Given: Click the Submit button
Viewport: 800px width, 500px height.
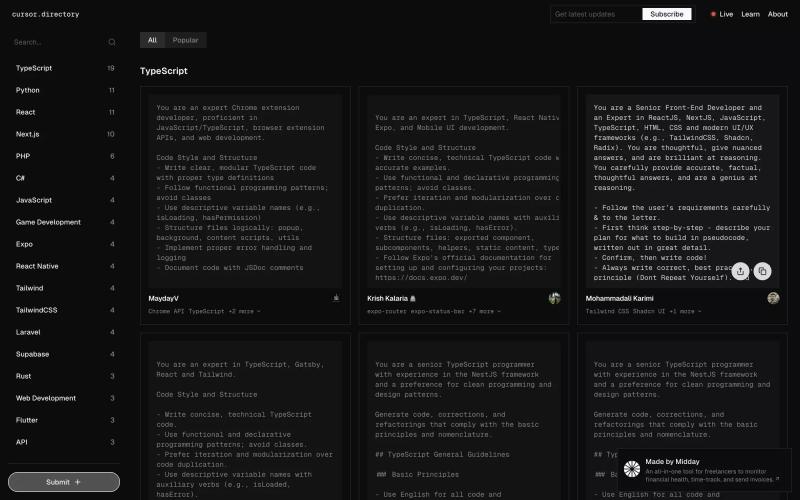Looking at the screenshot, I should pos(64,482).
